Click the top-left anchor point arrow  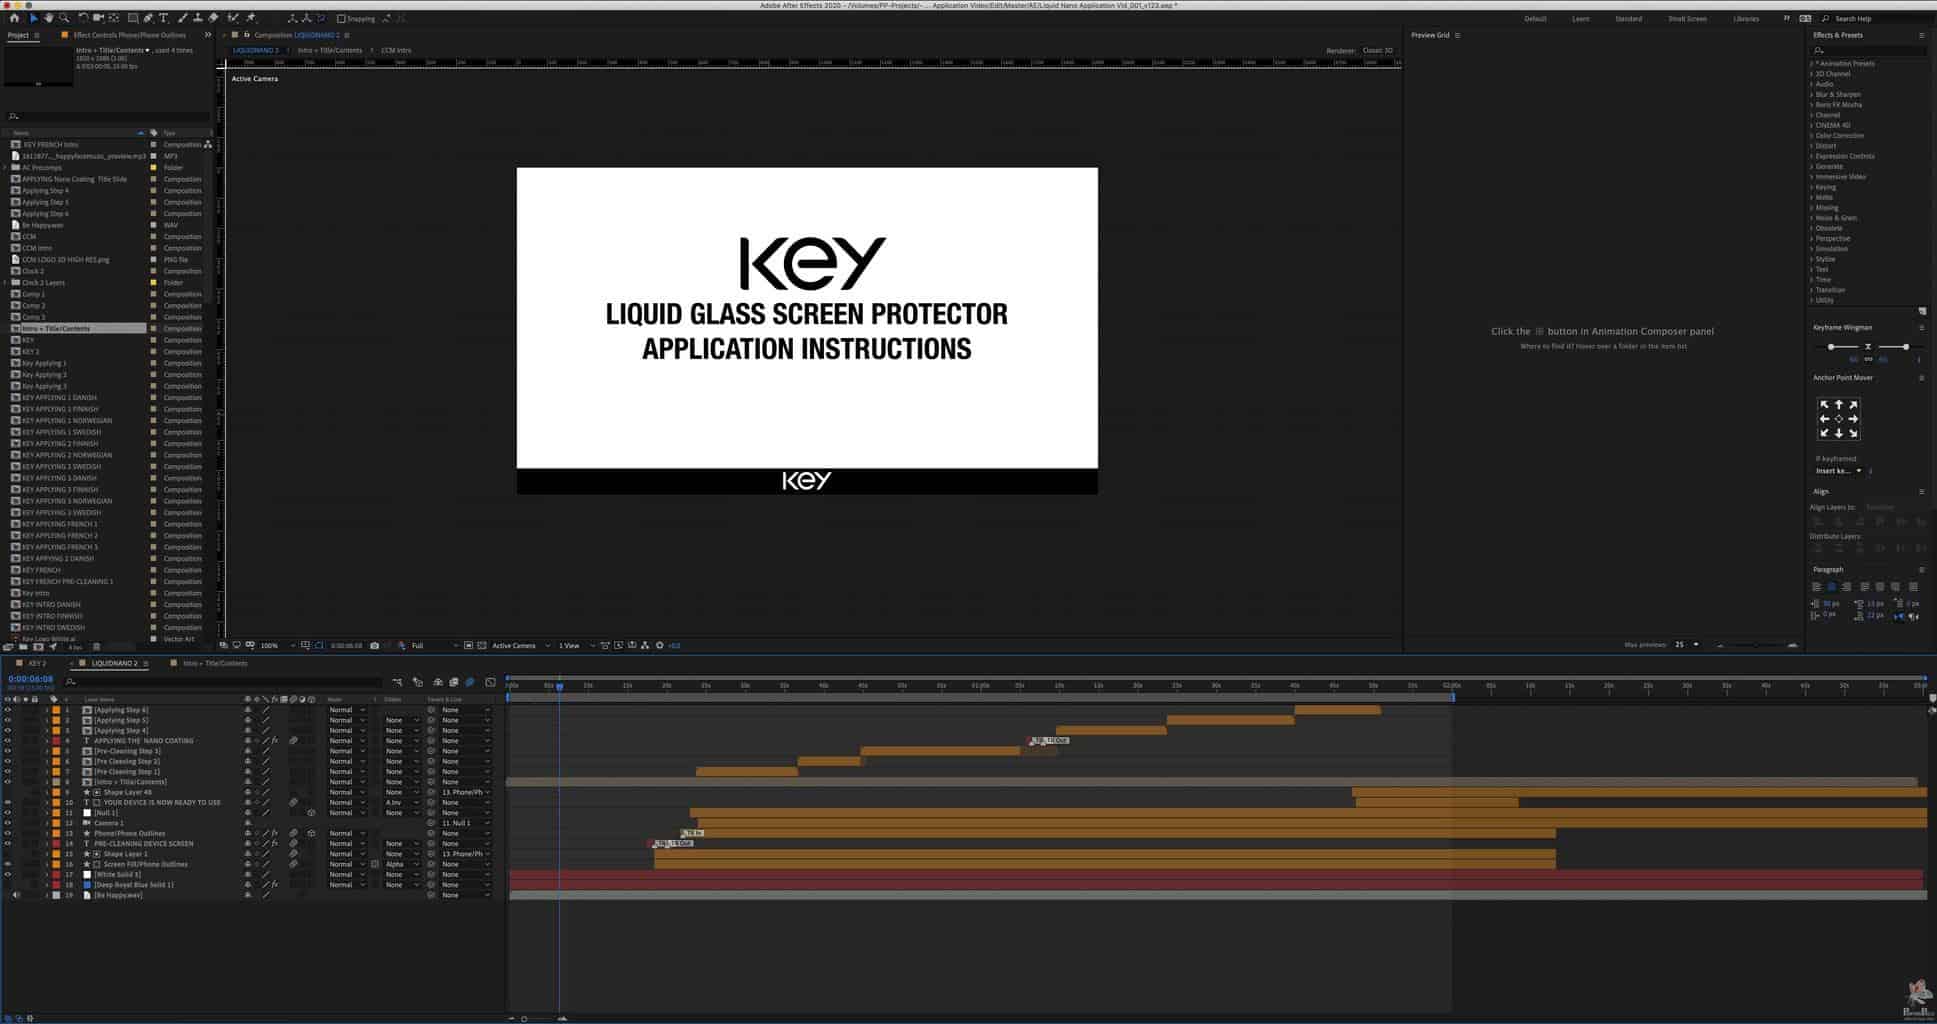tap(1824, 405)
